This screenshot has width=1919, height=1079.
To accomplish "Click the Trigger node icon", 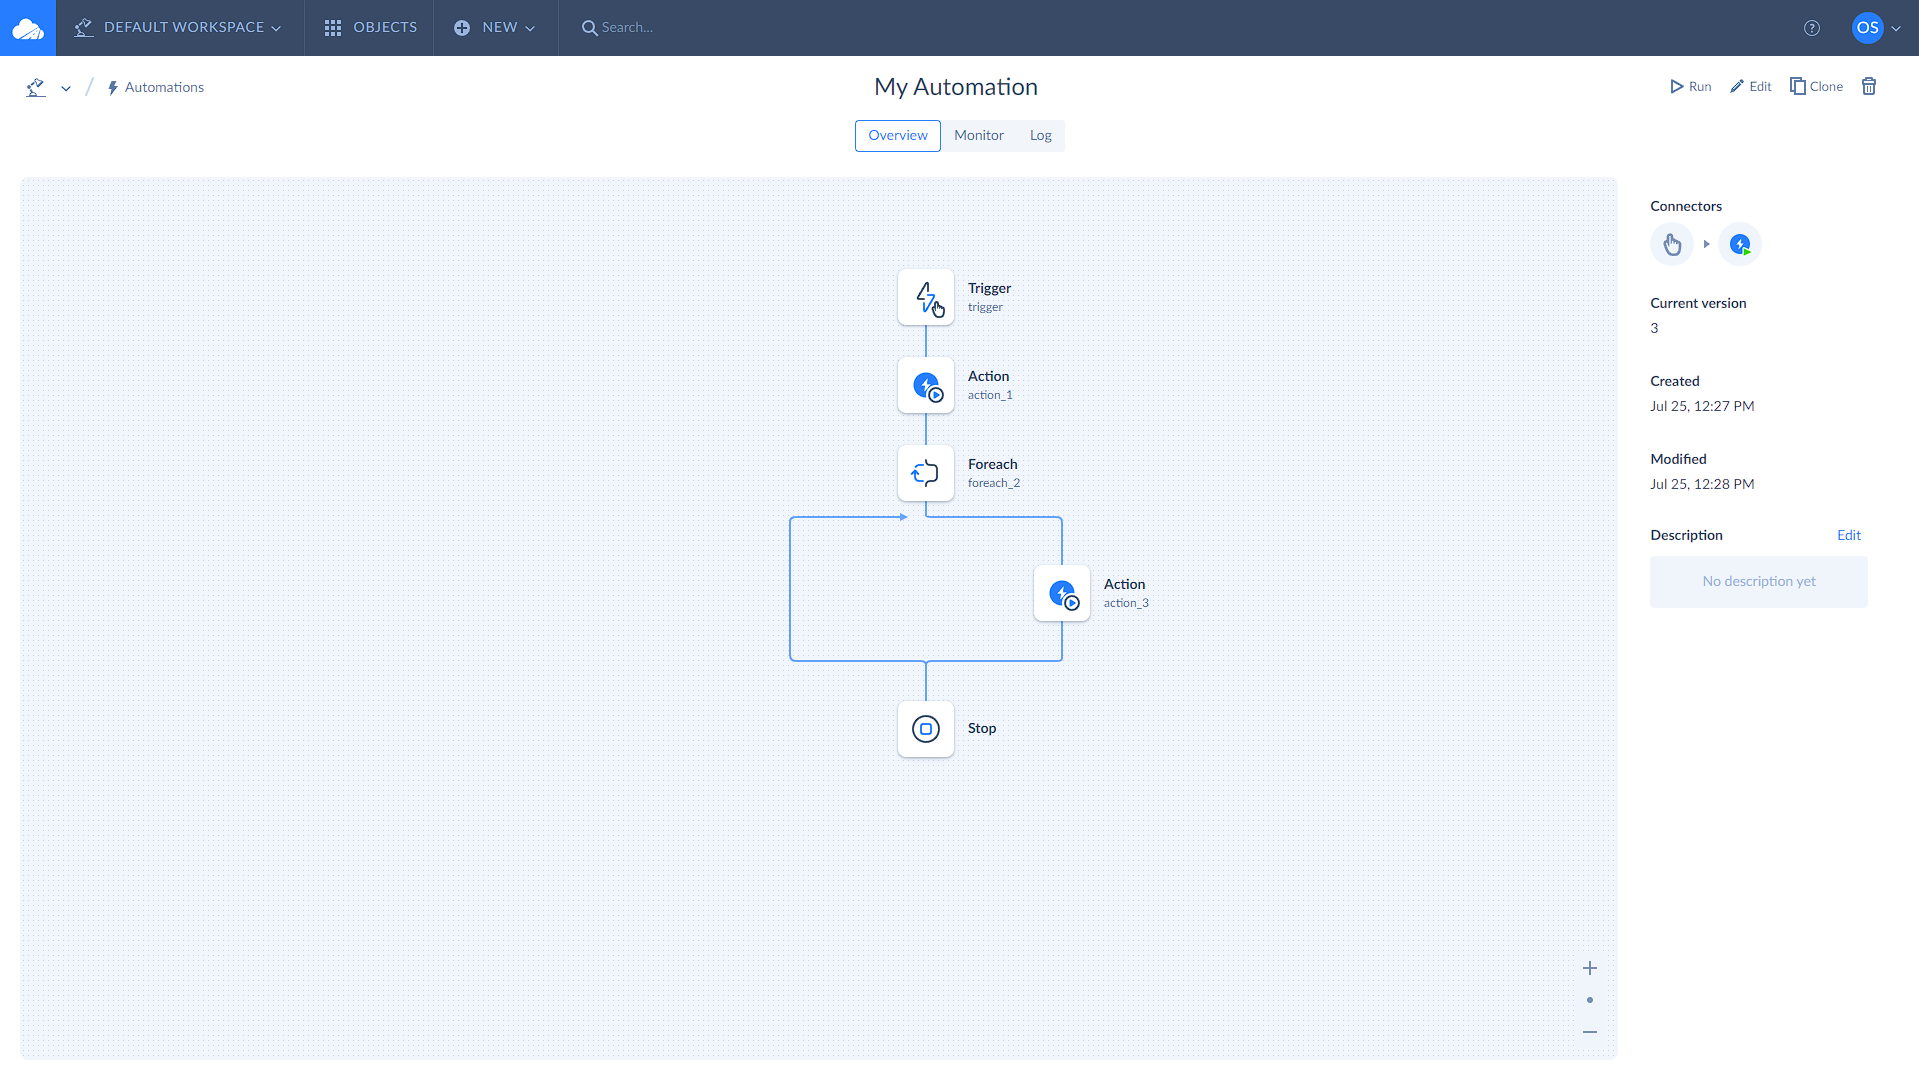I will pos(925,297).
